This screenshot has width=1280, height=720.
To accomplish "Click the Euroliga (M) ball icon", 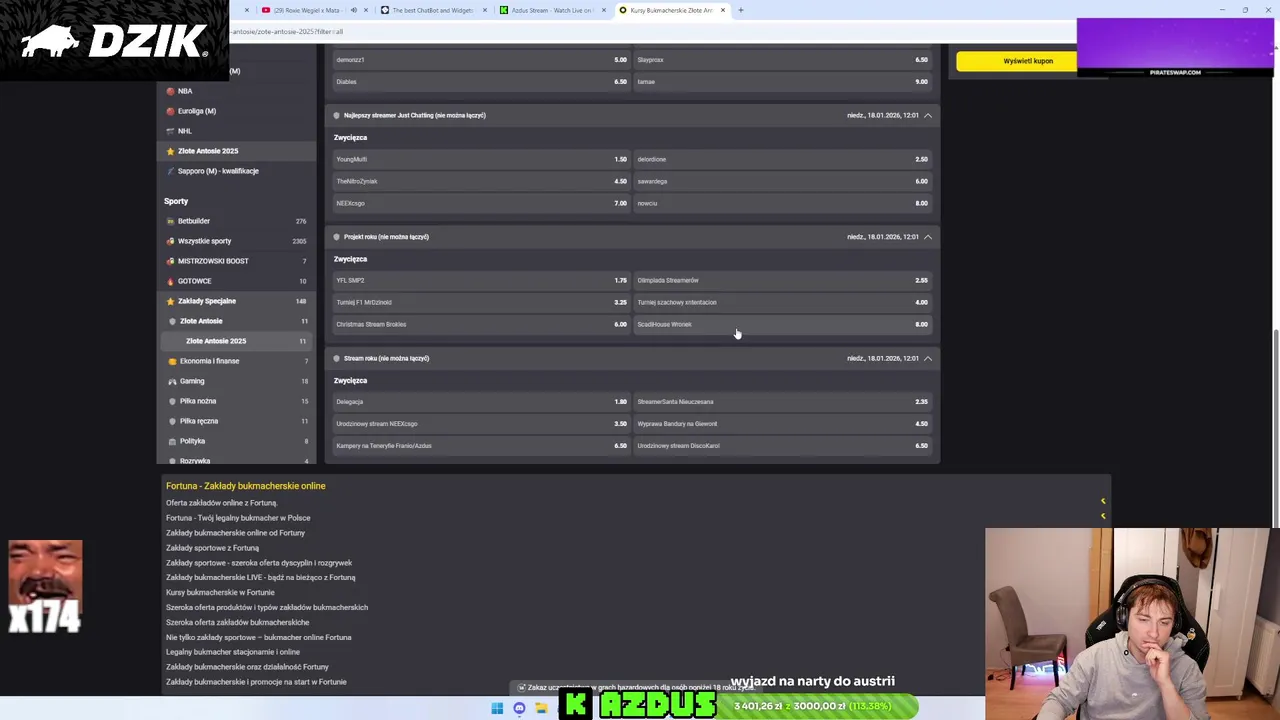I will [x=170, y=111].
